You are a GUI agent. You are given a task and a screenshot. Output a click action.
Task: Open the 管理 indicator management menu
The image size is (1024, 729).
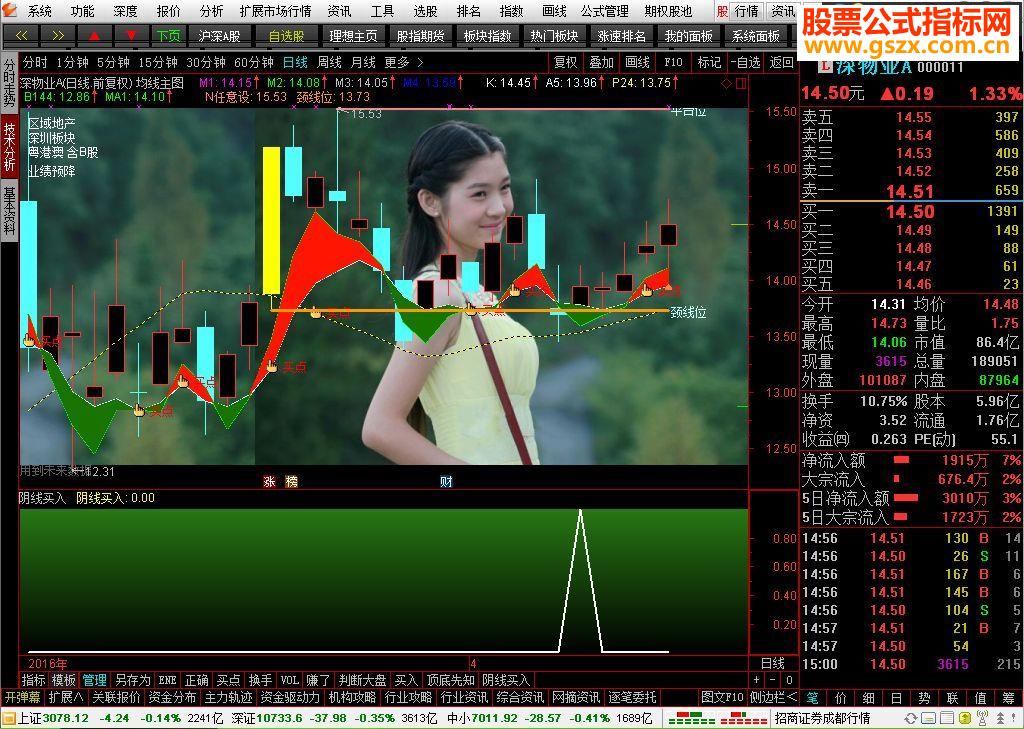(x=95, y=680)
